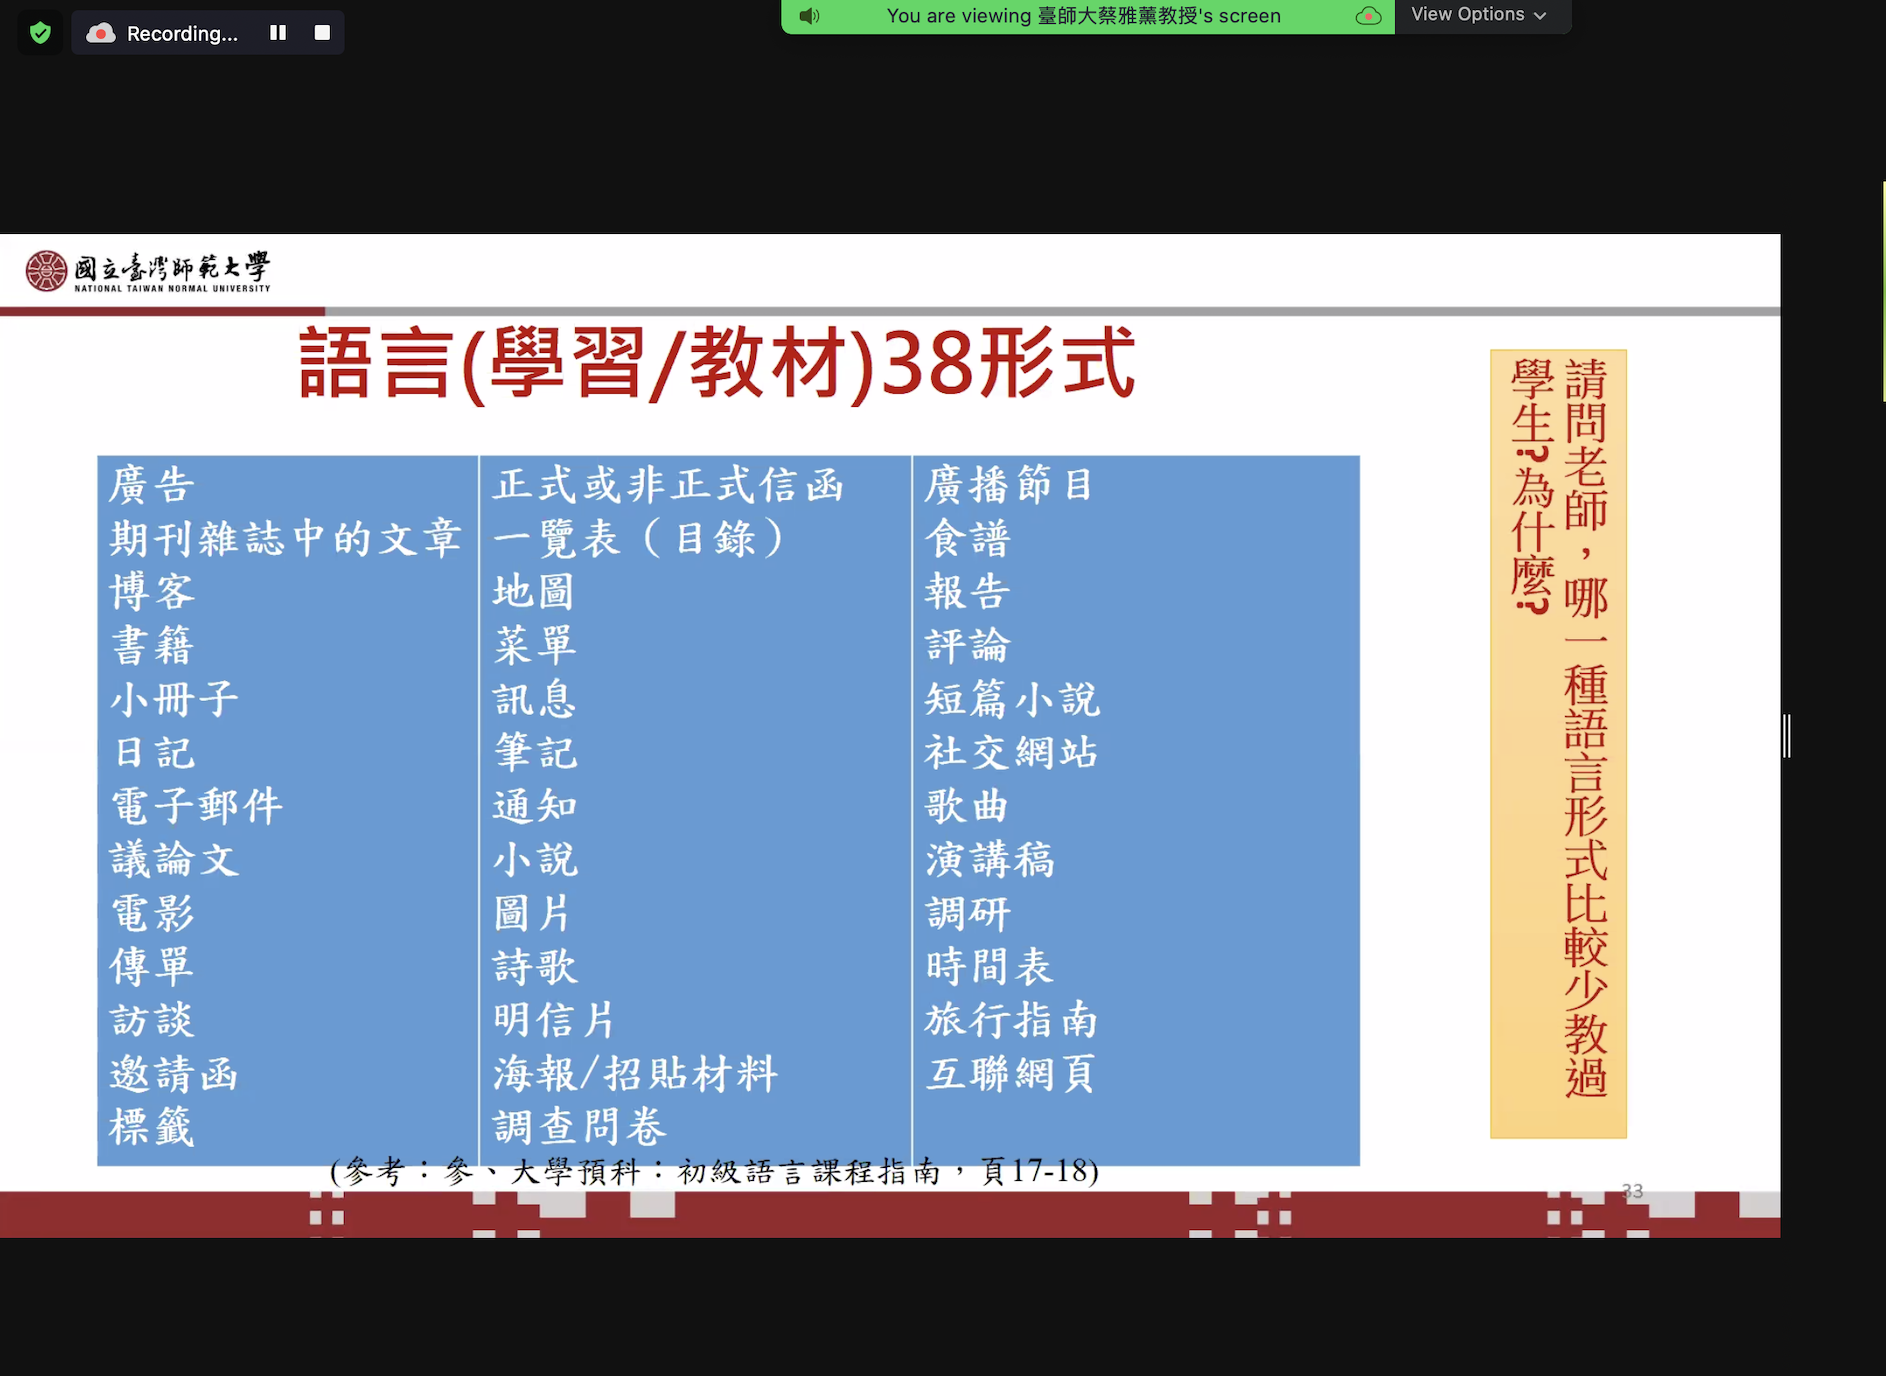This screenshot has width=1886, height=1376.
Task: Click the slide page number 33
Action: coord(1632,1191)
